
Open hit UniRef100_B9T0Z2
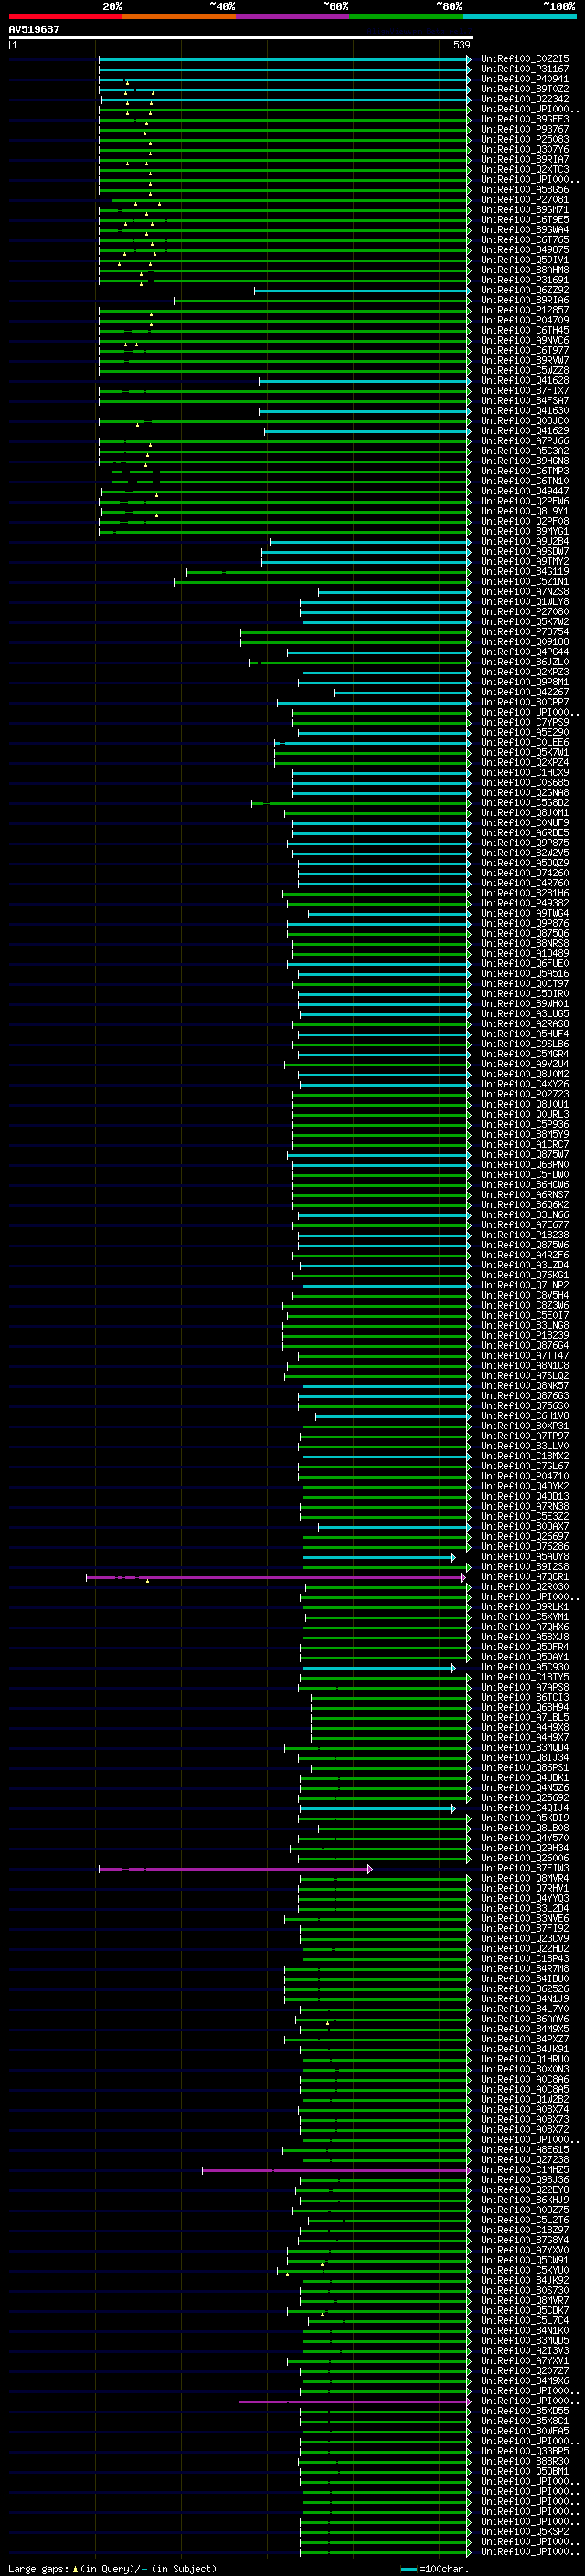(x=525, y=89)
